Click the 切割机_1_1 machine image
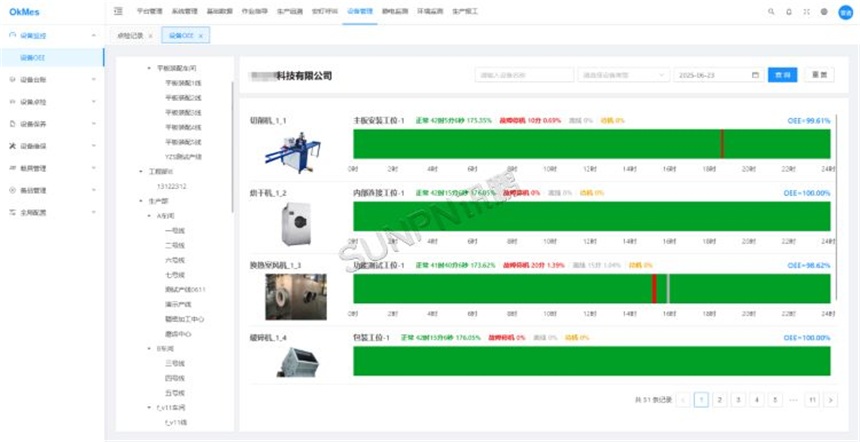The image size is (860, 442). 293,152
